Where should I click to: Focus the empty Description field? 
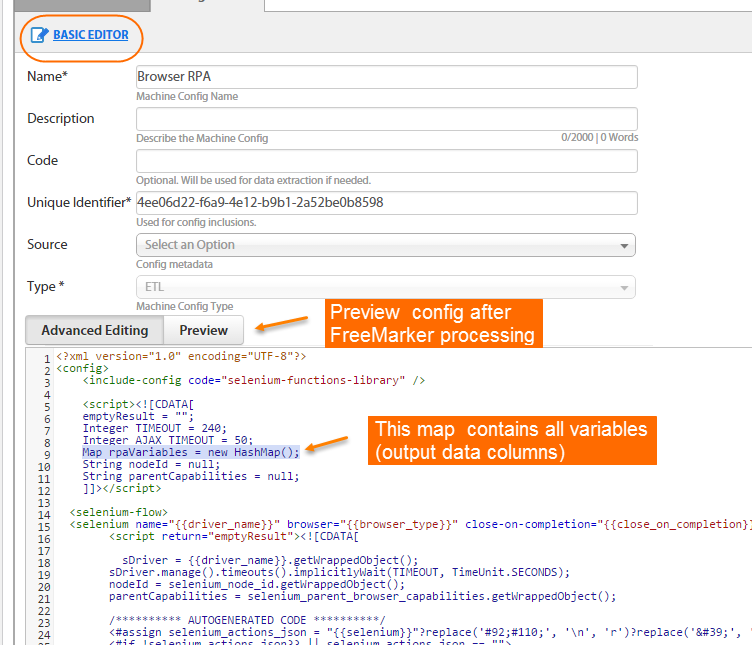[x=387, y=119]
